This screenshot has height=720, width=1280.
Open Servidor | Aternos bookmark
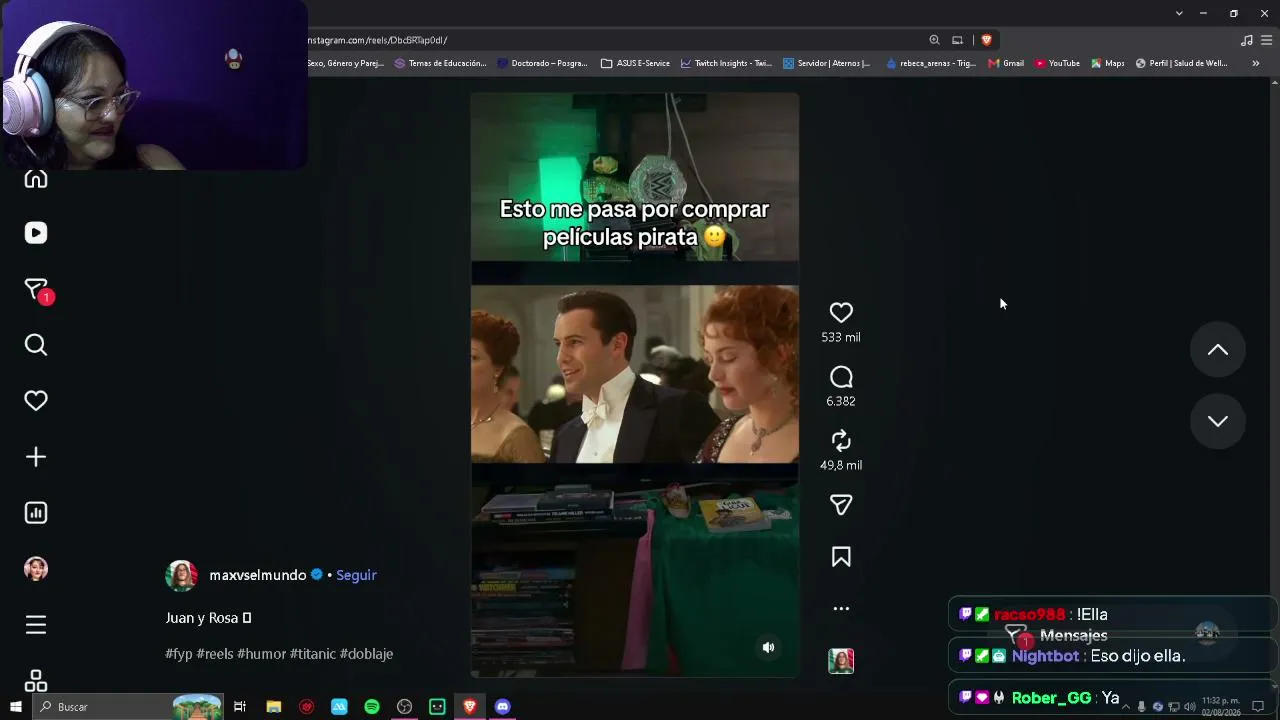coord(827,63)
